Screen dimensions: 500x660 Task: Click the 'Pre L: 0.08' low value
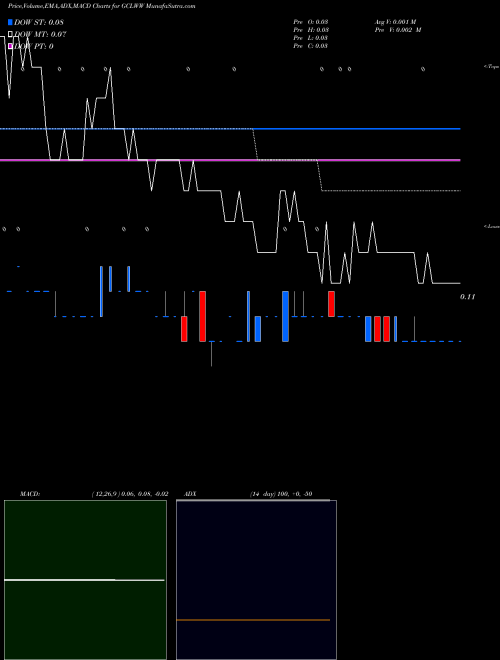pos(311,38)
